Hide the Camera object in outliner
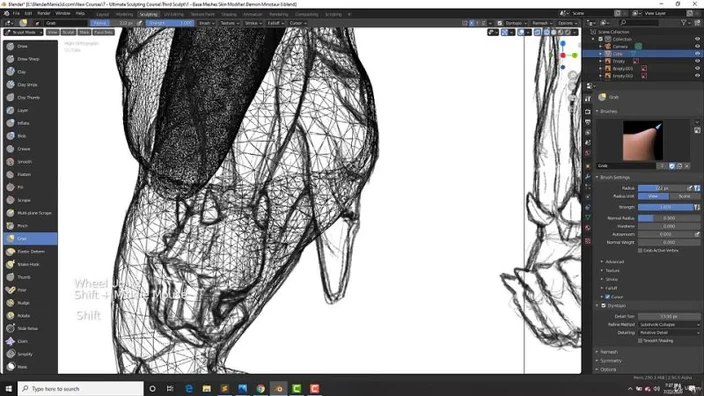This screenshot has width=704, height=396. [x=697, y=46]
